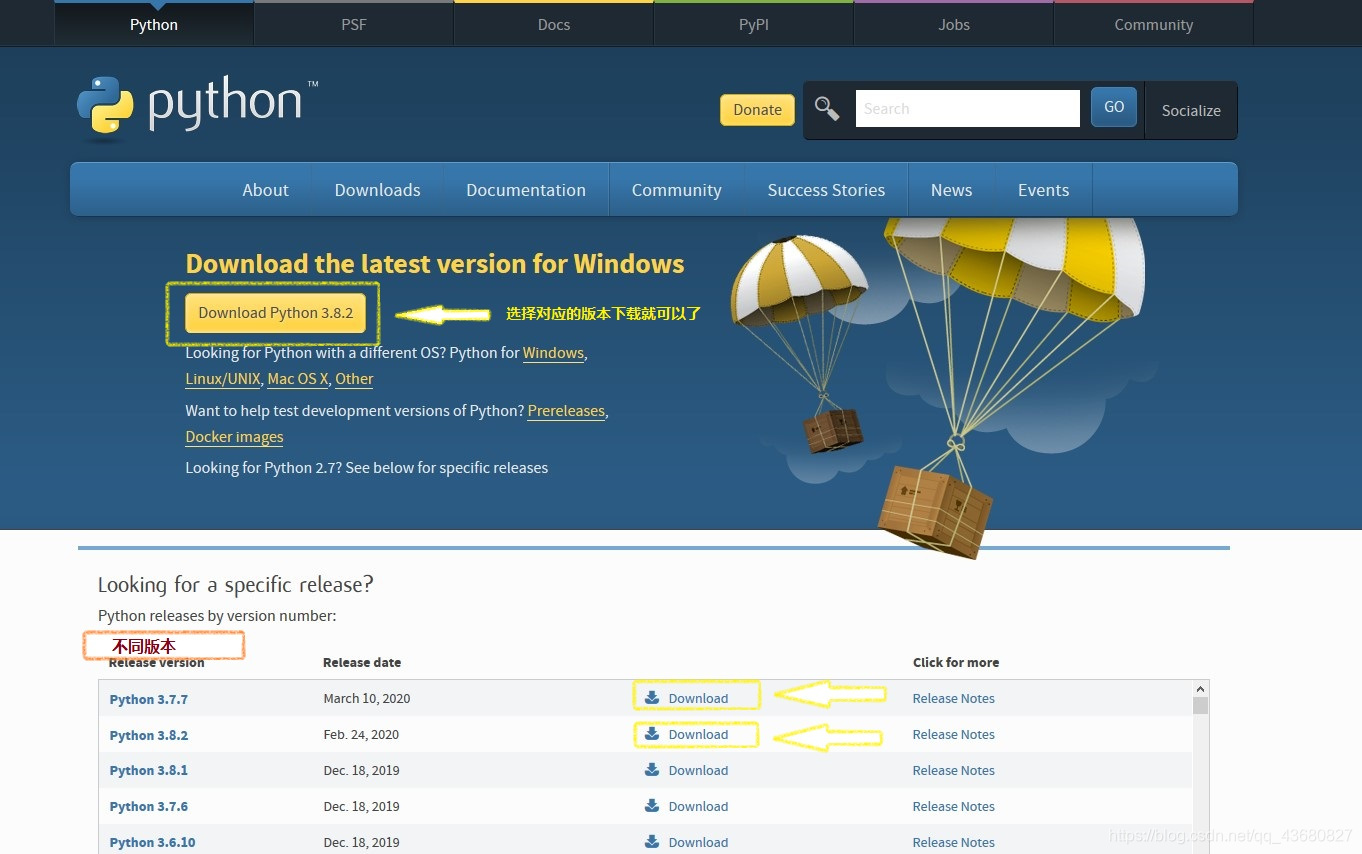
Task: Click 'Looking for a specific release?' heading
Action: pyautogui.click(x=235, y=584)
